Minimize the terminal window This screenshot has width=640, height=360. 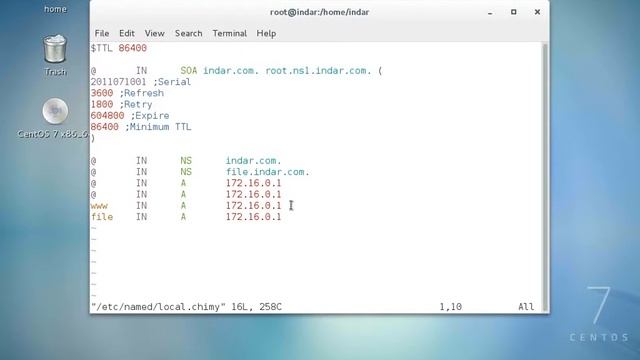tap(490, 13)
